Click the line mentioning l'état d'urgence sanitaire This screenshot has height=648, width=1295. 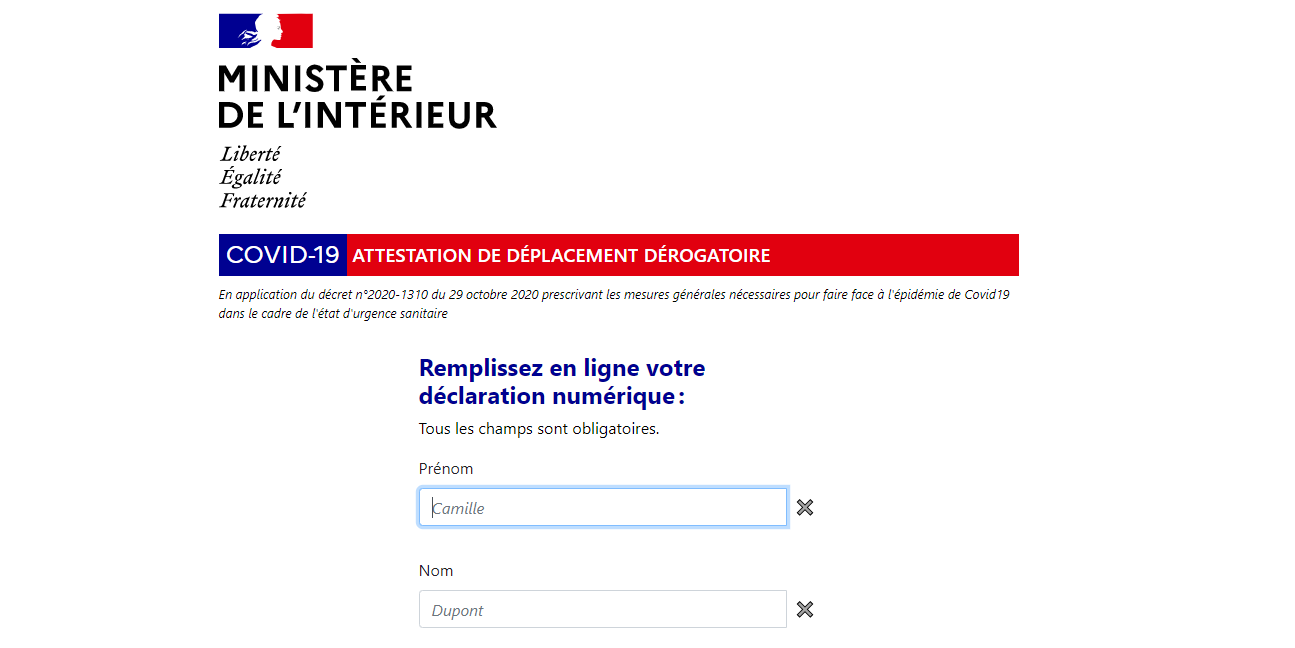pos(333,314)
